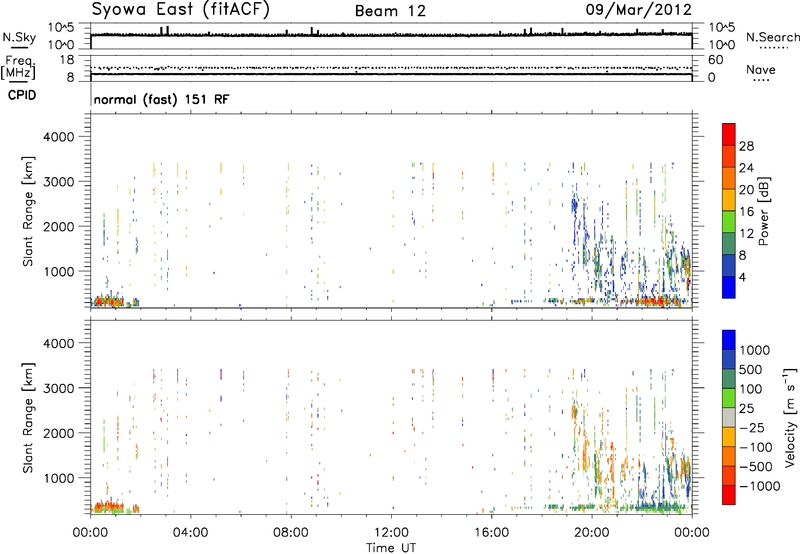This screenshot has height=554, width=800.
Task: Click the '500' label on Velocity colorbar
Action: point(751,370)
